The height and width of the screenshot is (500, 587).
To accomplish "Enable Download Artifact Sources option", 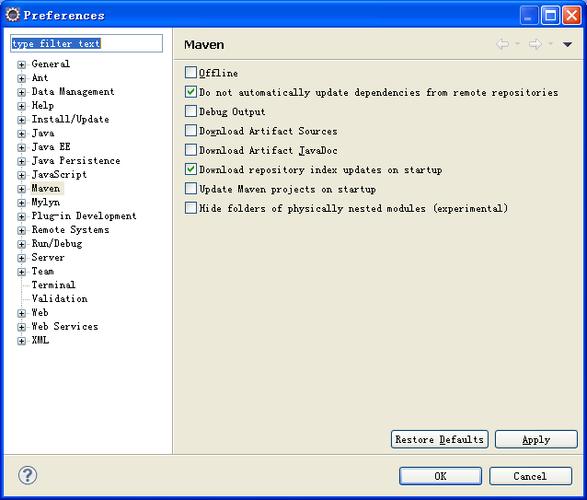I will [x=191, y=130].
